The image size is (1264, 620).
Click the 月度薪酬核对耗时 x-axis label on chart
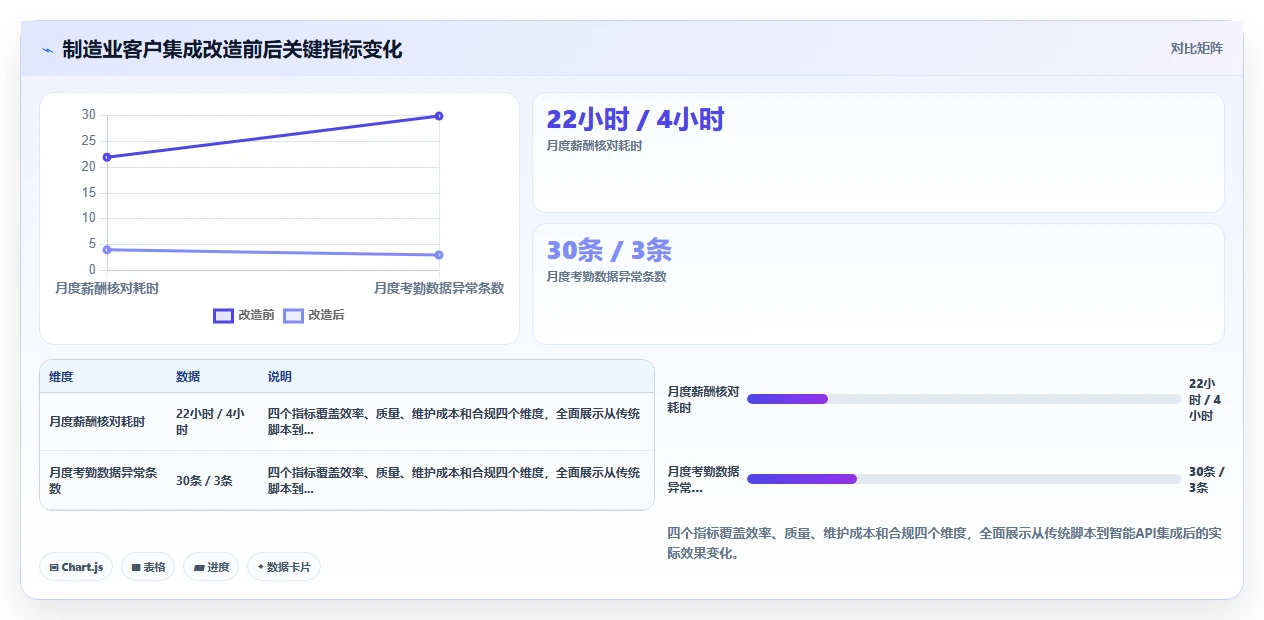pyautogui.click(x=107, y=288)
